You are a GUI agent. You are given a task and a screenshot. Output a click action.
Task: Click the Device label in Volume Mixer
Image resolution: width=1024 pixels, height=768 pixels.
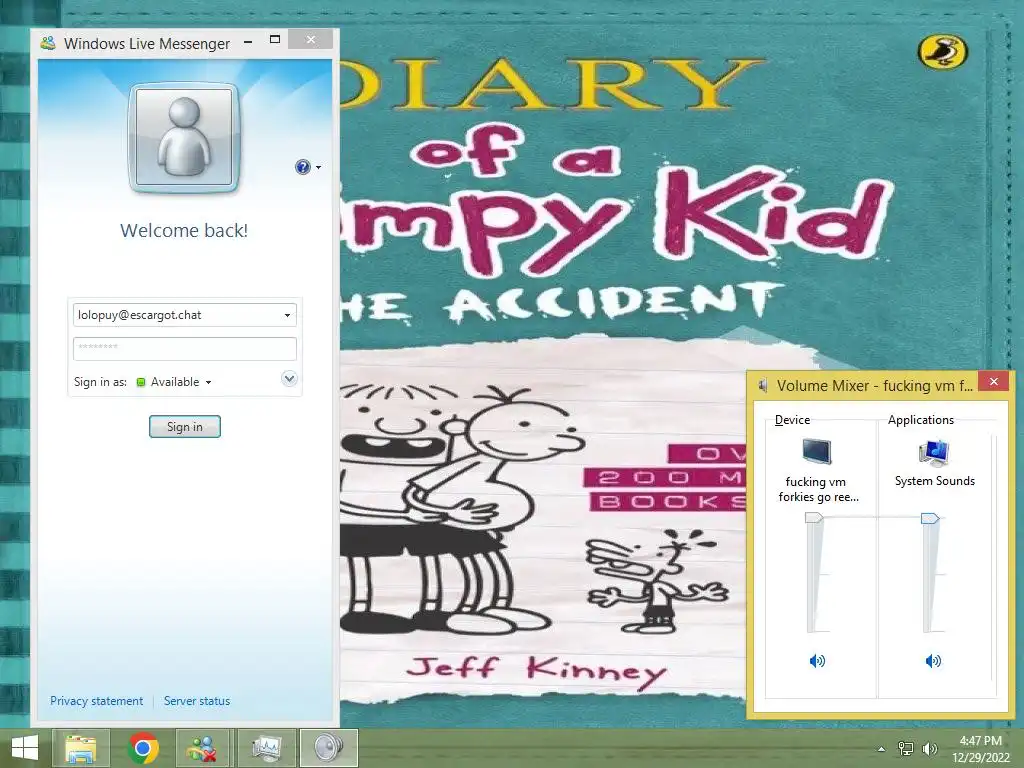tap(792, 420)
